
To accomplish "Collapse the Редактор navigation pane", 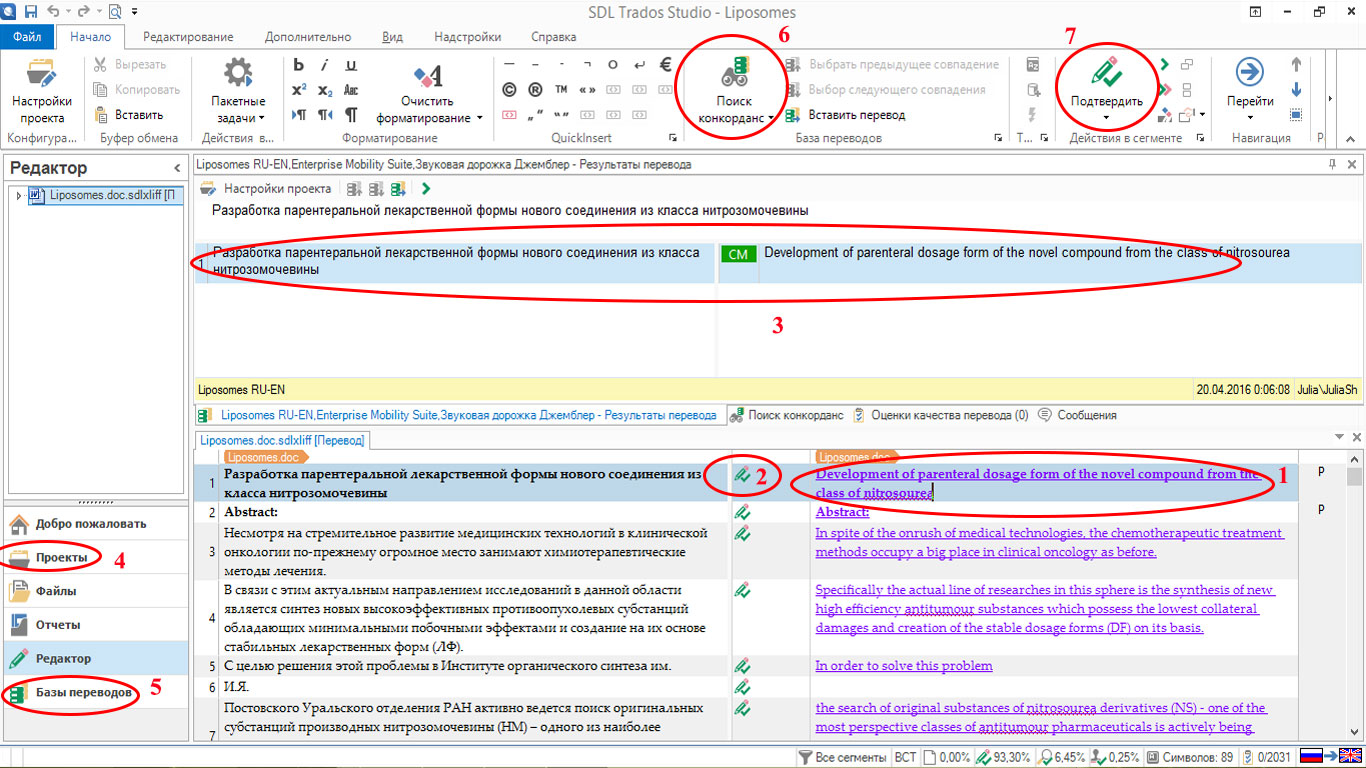I will point(177,168).
